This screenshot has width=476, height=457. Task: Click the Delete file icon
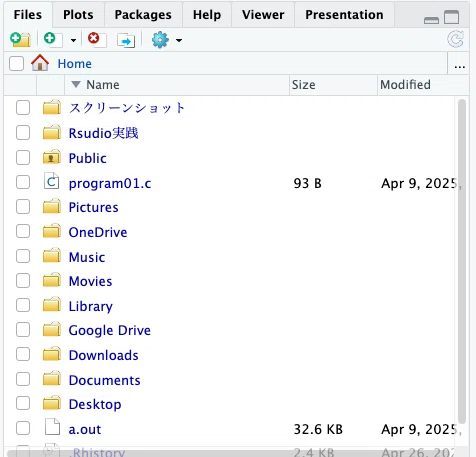97,40
